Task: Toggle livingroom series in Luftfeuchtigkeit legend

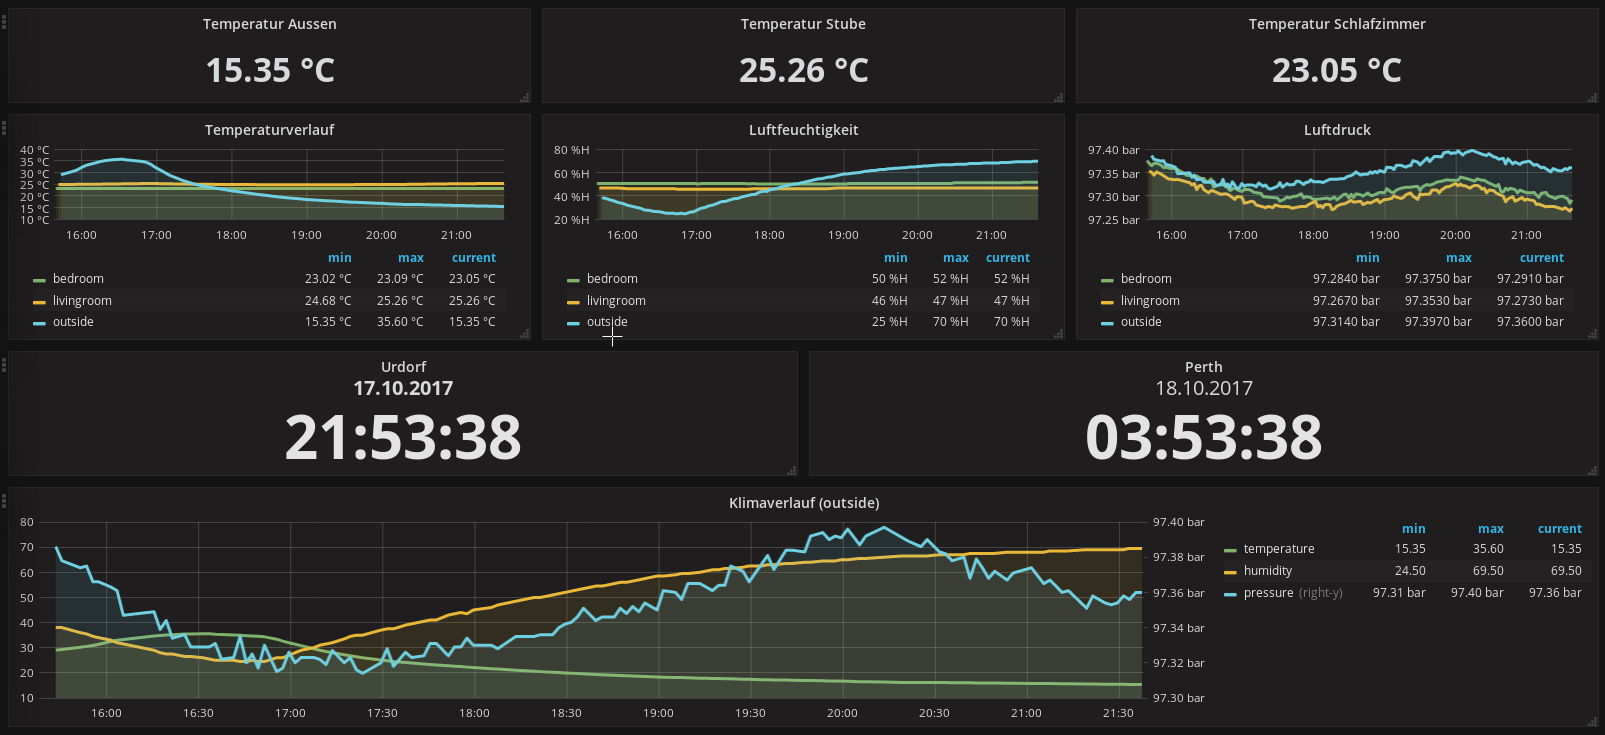Action: click(x=616, y=301)
